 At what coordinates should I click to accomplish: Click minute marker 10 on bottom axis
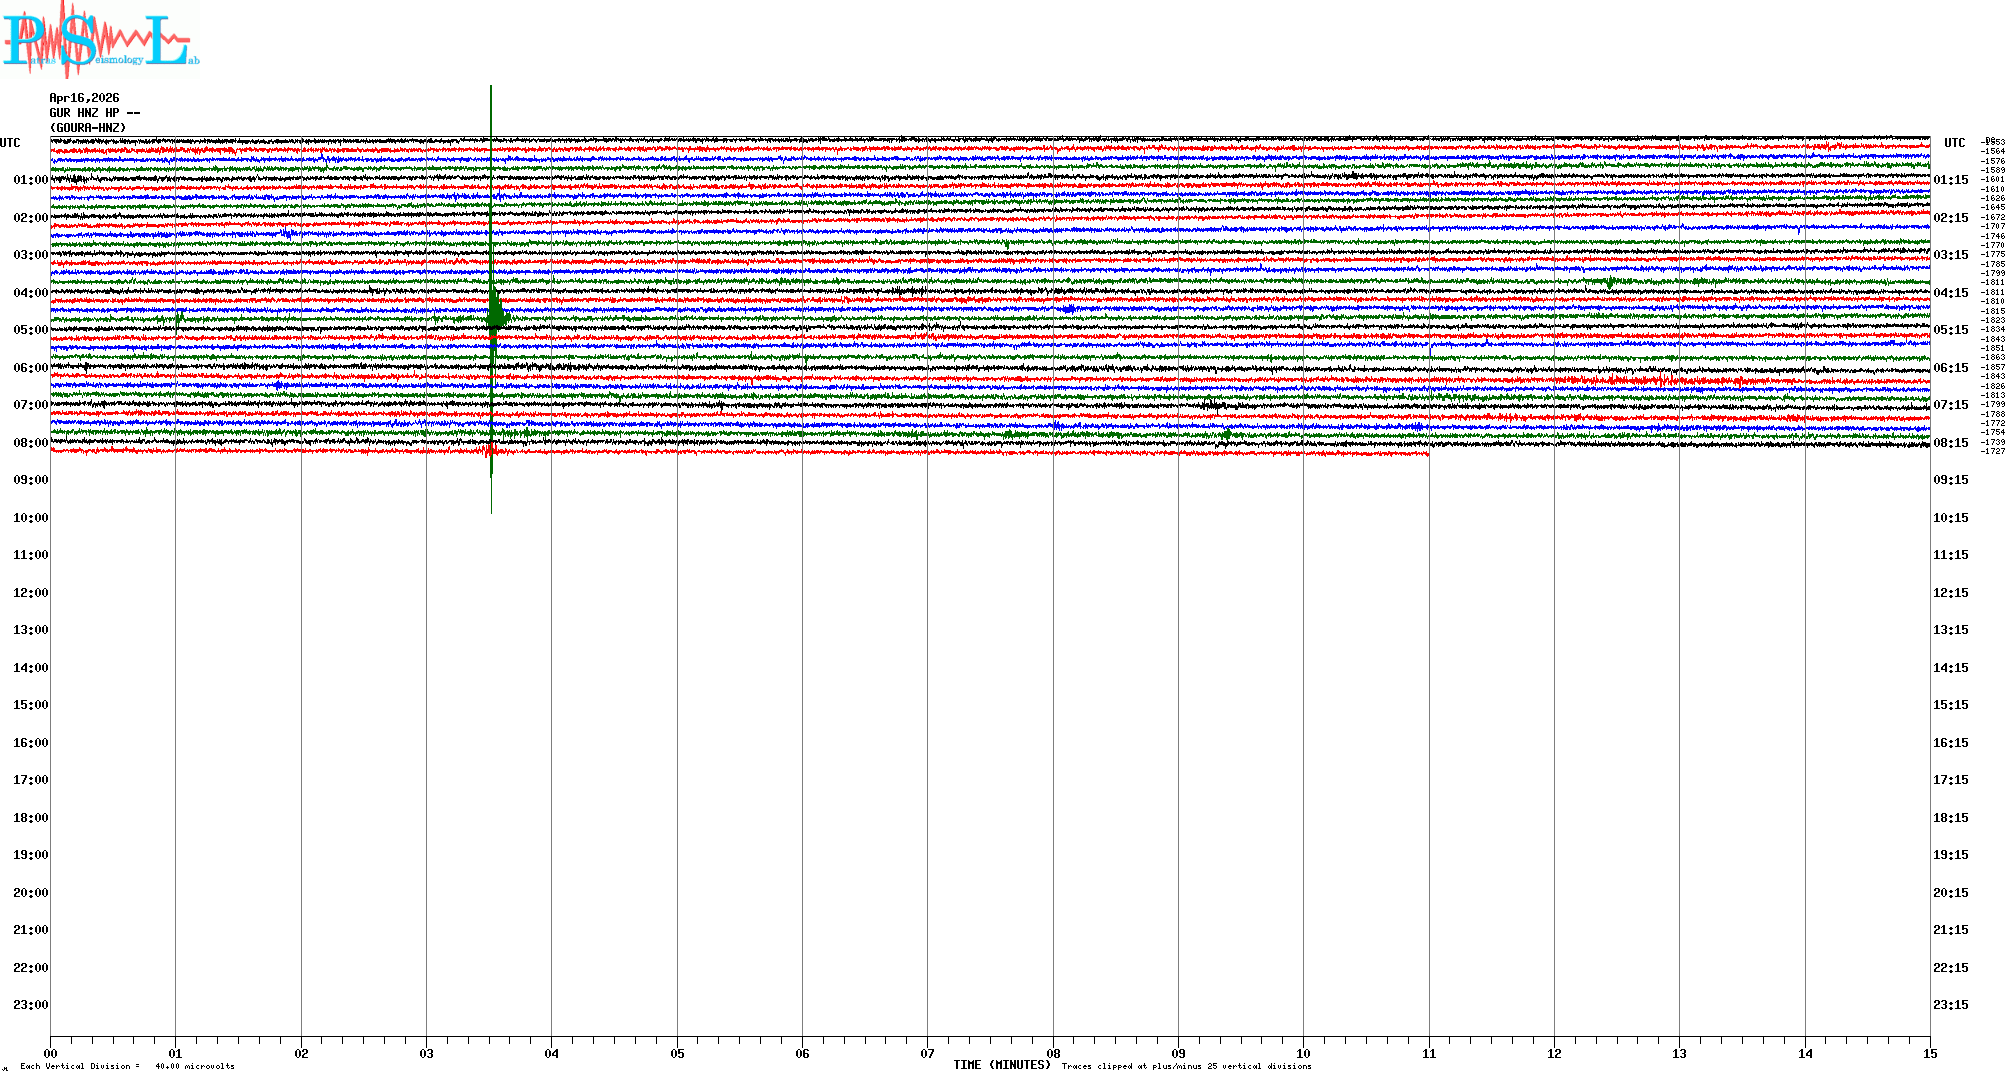tap(1303, 1054)
